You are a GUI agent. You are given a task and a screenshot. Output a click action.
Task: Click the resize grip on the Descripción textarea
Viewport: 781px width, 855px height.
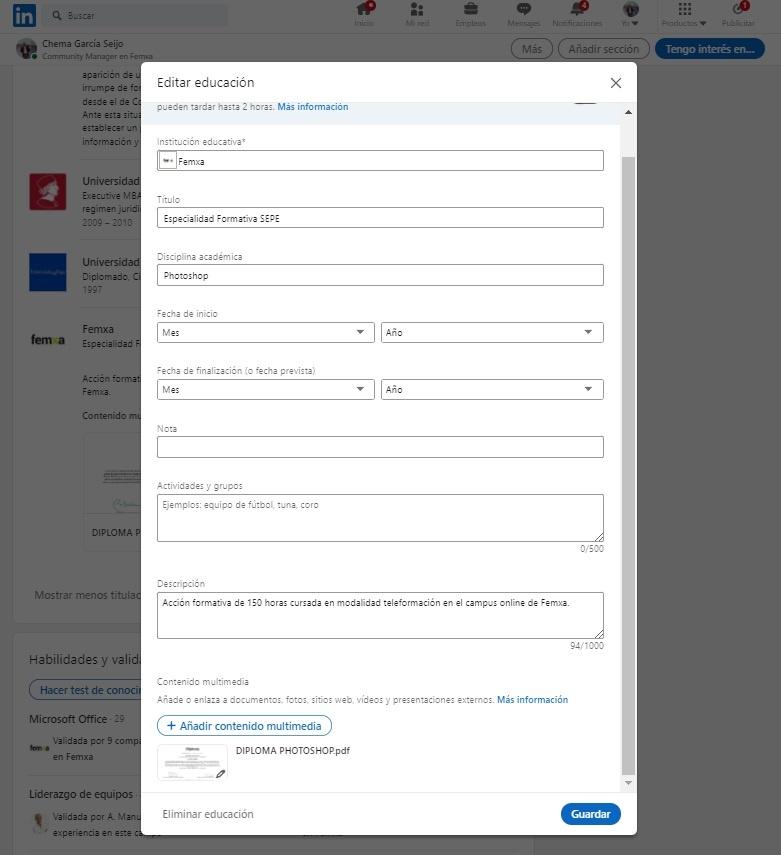[599, 634]
